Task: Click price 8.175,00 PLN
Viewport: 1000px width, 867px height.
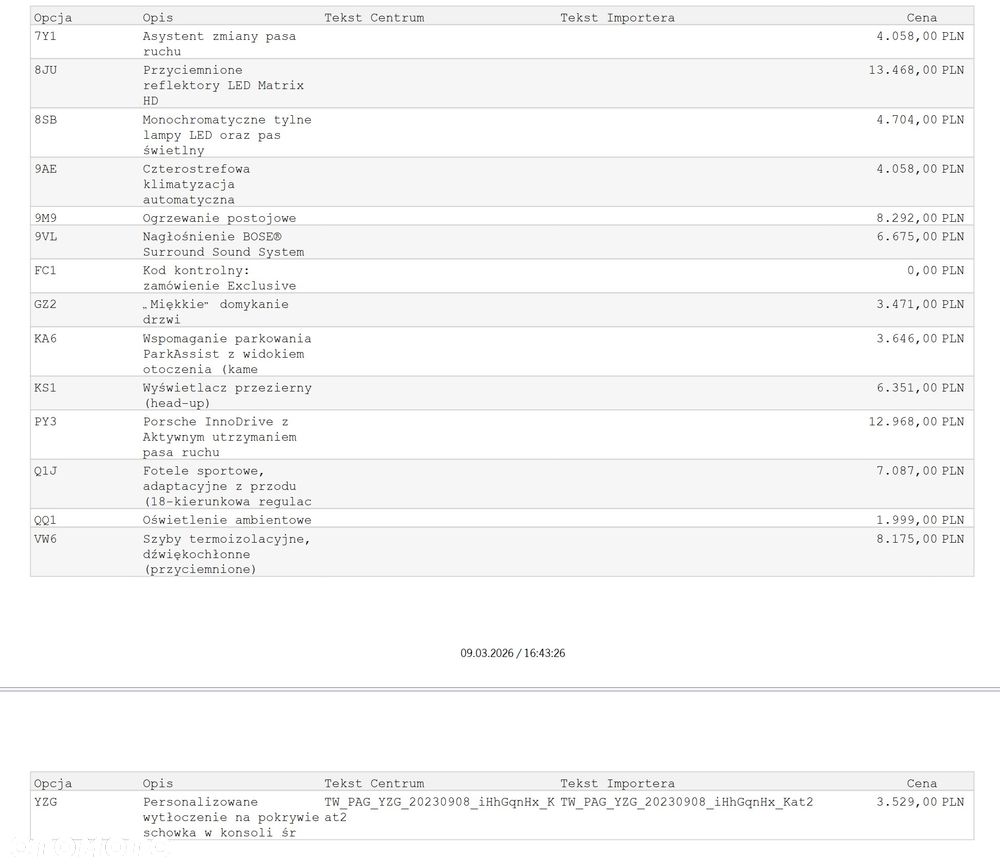Action: (920, 539)
